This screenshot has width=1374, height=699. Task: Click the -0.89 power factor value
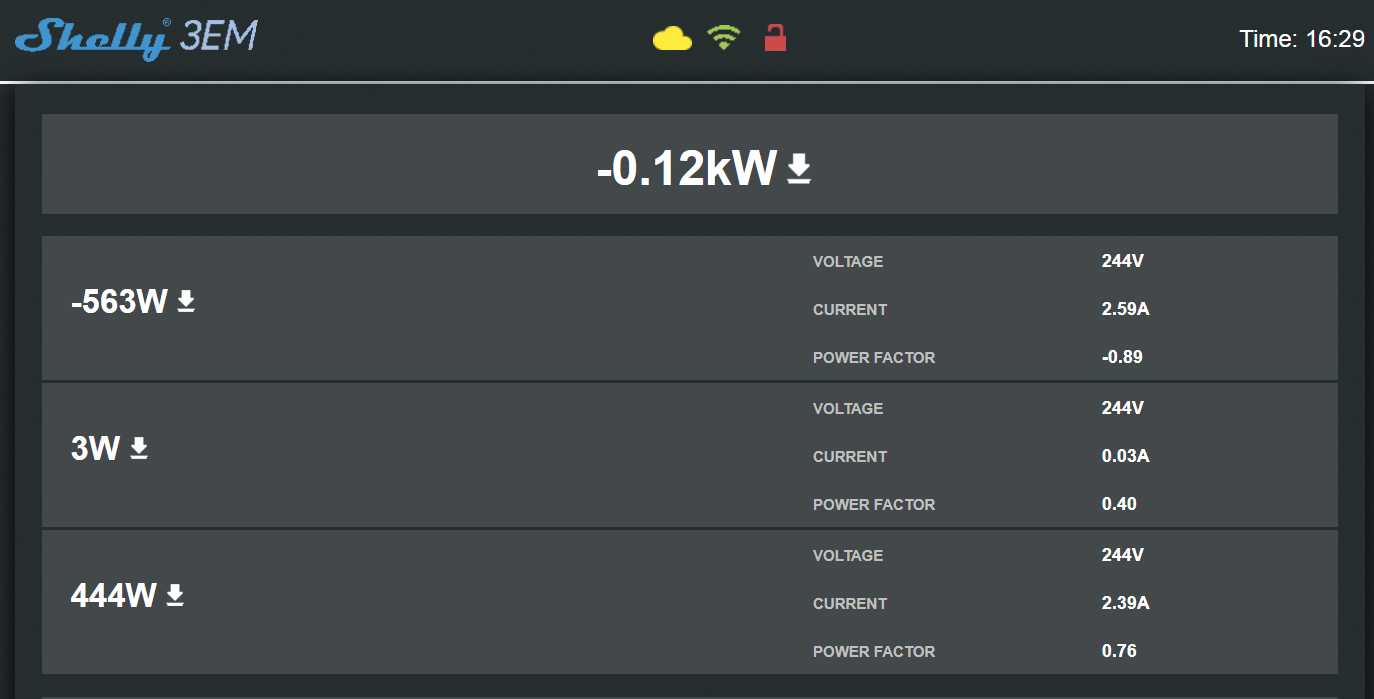click(1122, 357)
